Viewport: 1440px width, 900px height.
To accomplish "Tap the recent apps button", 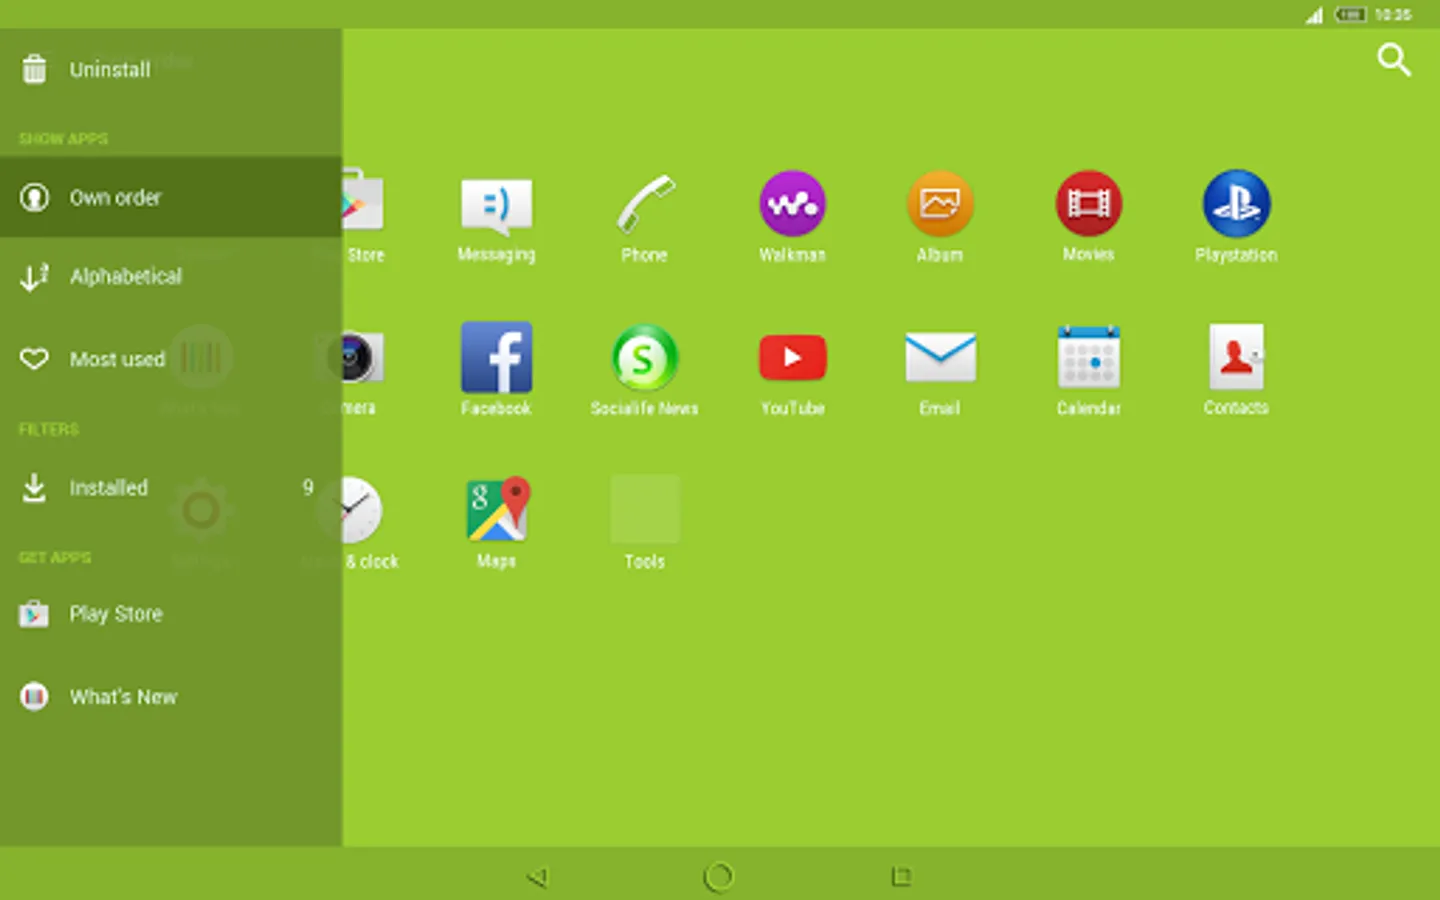I will coord(900,877).
